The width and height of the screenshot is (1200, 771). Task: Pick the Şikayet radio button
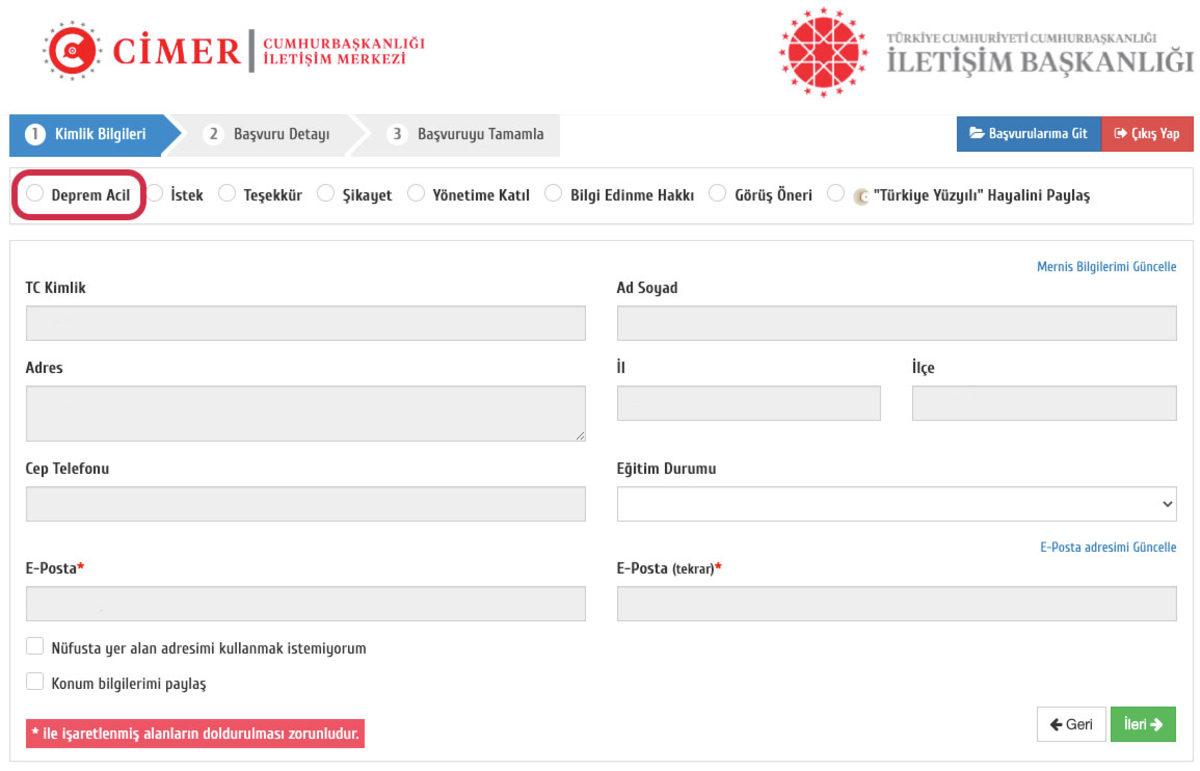tap(327, 194)
